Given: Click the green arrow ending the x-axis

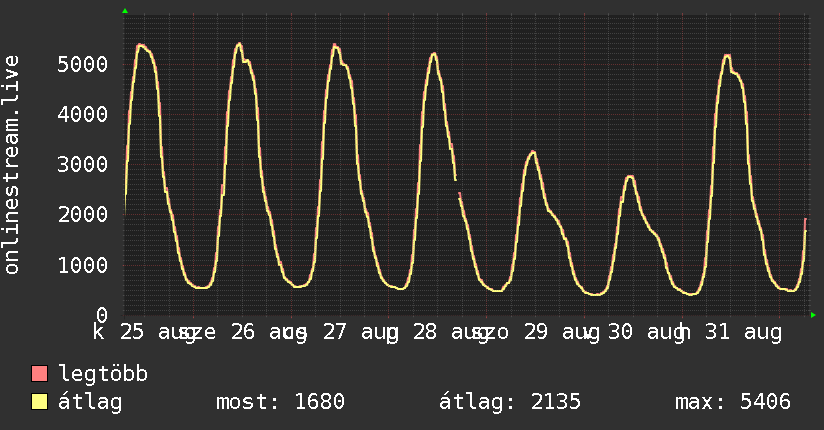Looking at the screenshot, I should pos(813,315).
